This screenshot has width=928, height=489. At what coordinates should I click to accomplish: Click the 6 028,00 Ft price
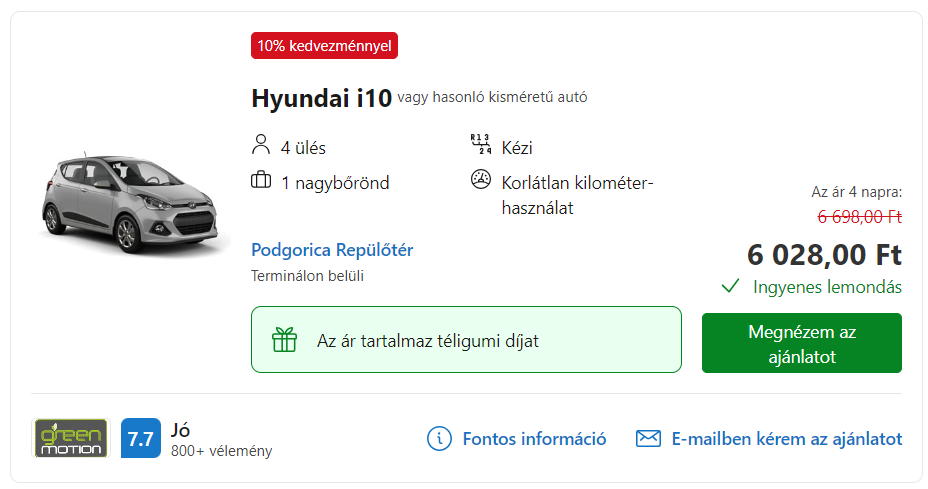coord(824,255)
